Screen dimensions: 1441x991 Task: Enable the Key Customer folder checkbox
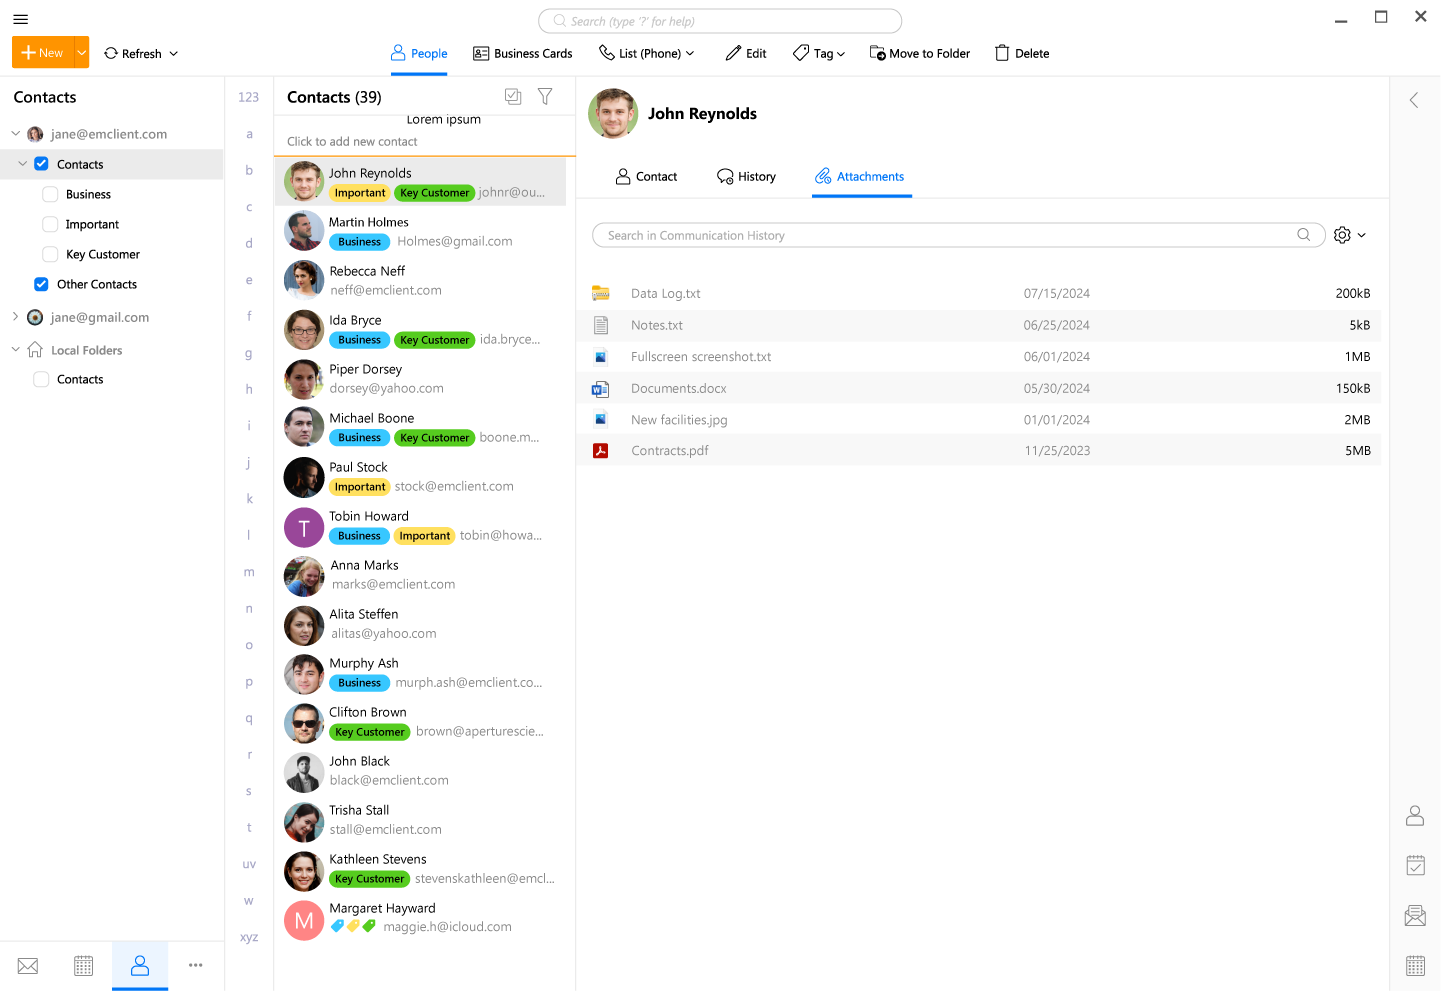click(50, 255)
